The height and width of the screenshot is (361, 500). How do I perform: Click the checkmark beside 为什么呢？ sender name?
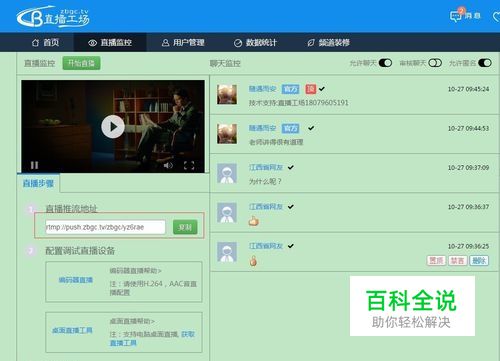[291, 167]
